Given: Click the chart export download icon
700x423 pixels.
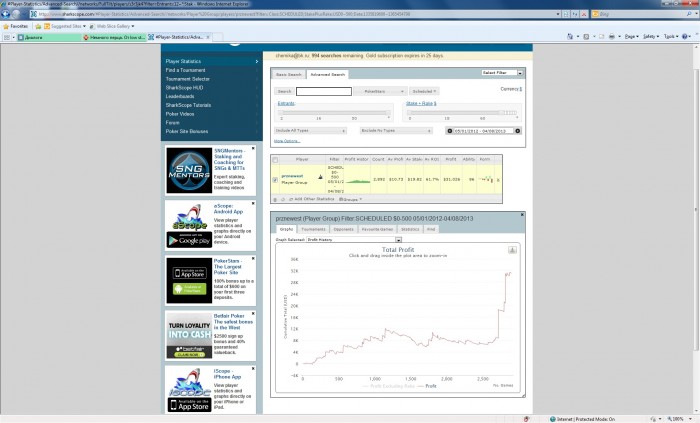Looking at the screenshot, I should point(512,250).
